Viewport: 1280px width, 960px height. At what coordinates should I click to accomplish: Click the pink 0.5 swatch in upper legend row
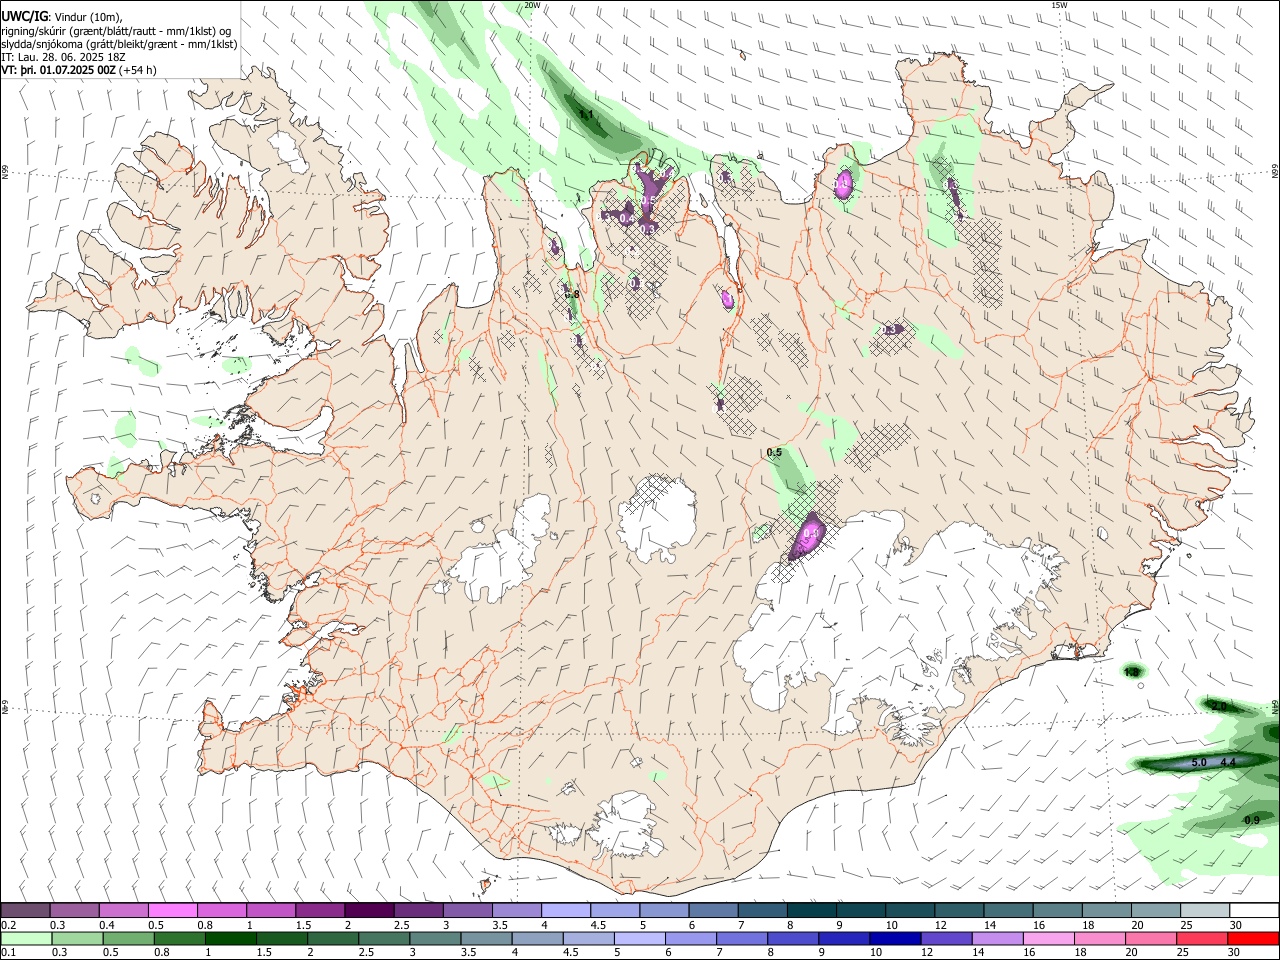(x=173, y=910)
